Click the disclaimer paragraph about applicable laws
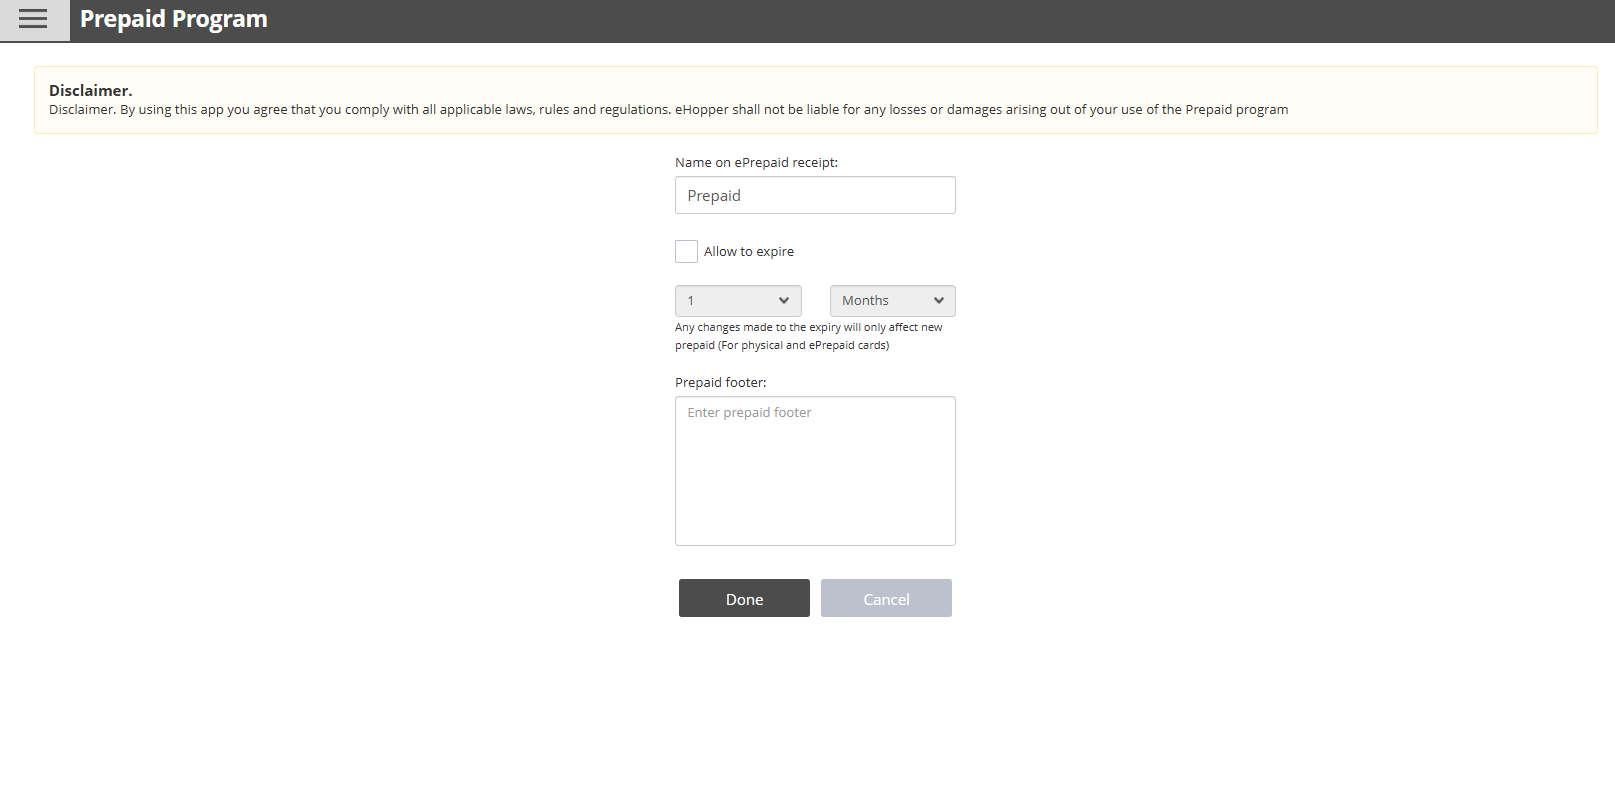1615x797 pixels. pyautogui.click(x=668, y=110)
